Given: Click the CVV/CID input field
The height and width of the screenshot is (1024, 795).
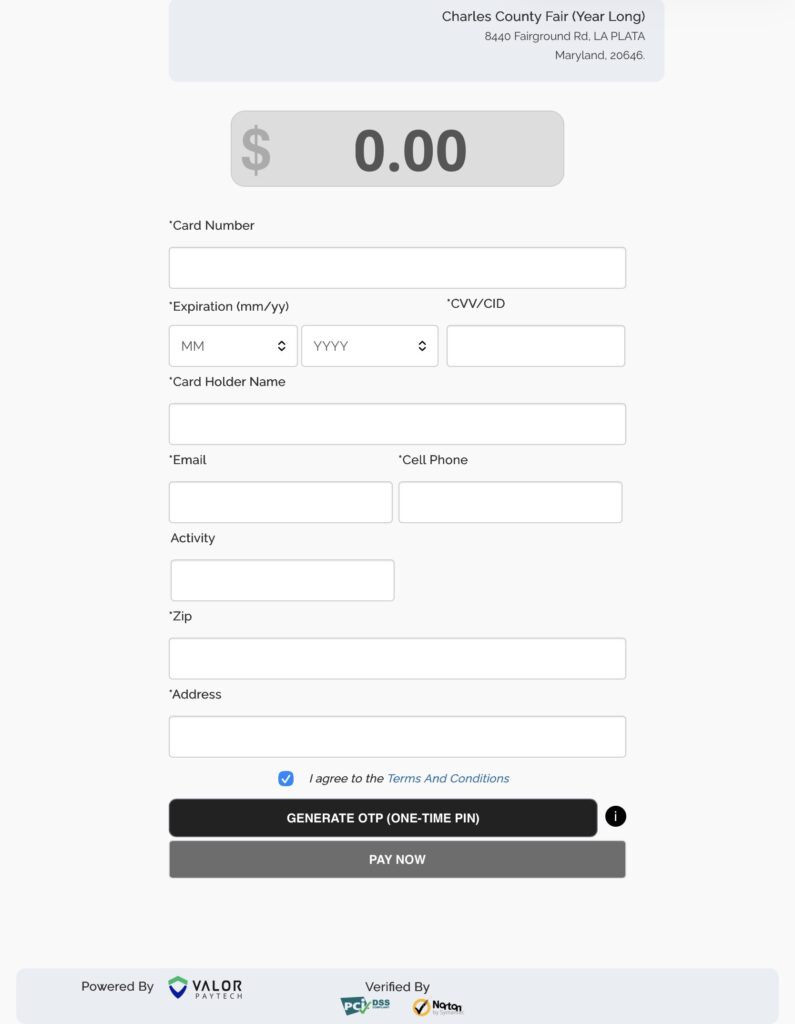Looking at the screenshot, I should click(535, 346).
